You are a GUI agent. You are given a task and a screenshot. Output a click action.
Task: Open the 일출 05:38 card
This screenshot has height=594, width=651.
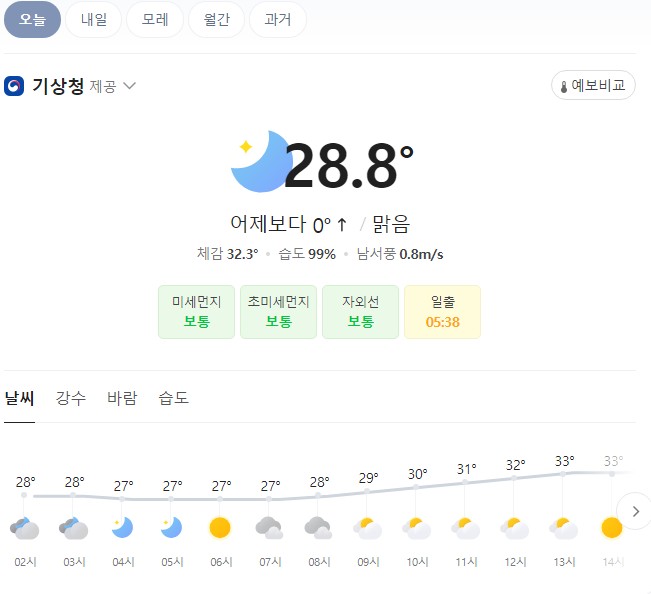pos(443,312)
